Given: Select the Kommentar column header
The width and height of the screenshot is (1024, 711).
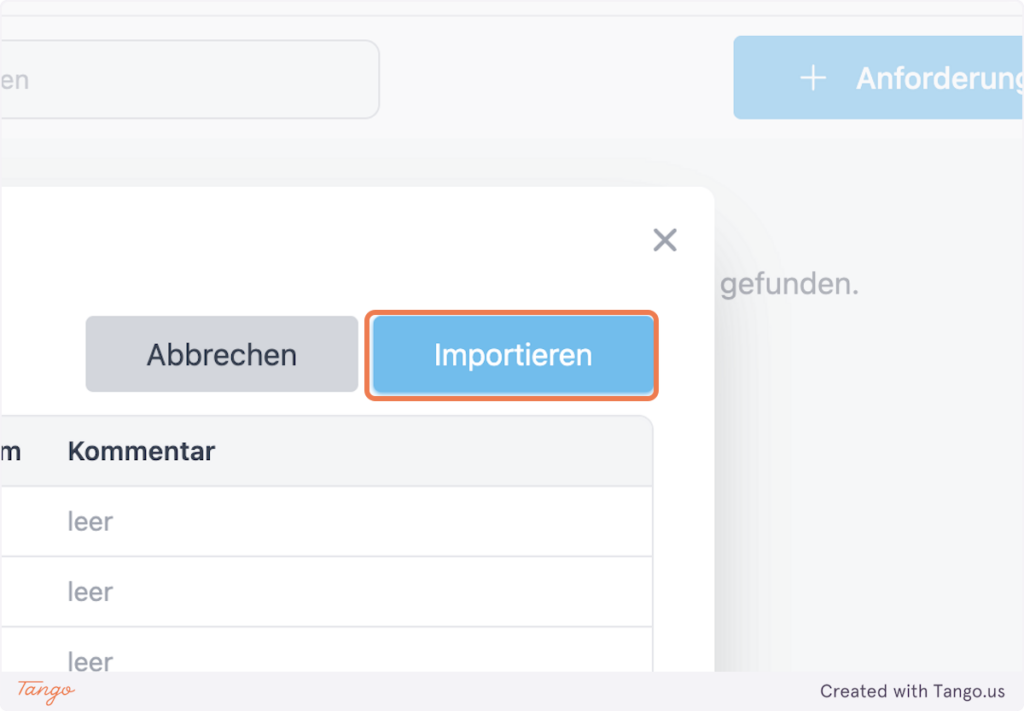Looking at the screenshot, I should tap(141, 451).
